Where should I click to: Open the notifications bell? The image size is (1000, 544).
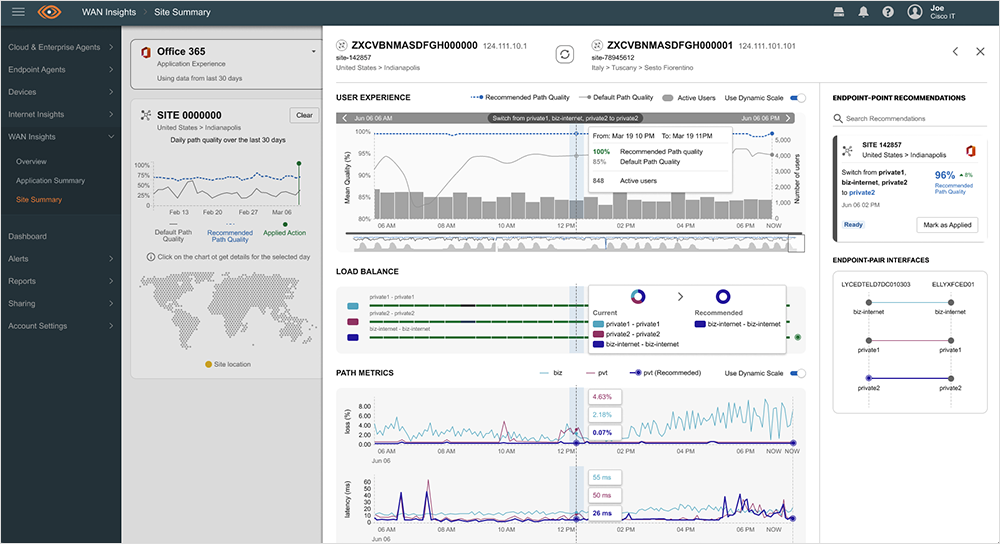pos(863,12)
